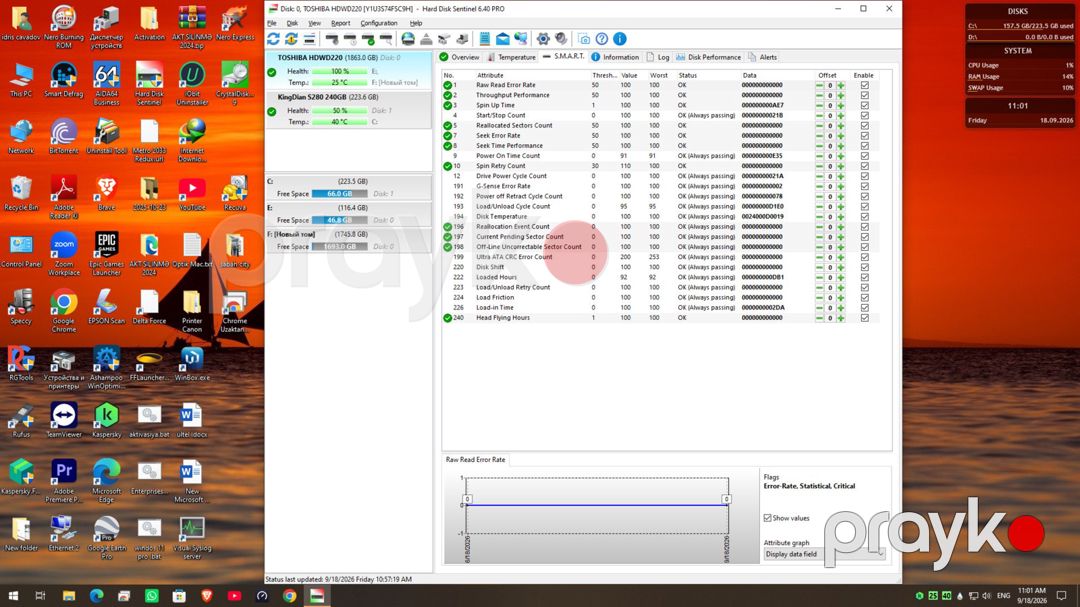Open the Report menu
The image size is (1080, 607).
pos(340,23)
